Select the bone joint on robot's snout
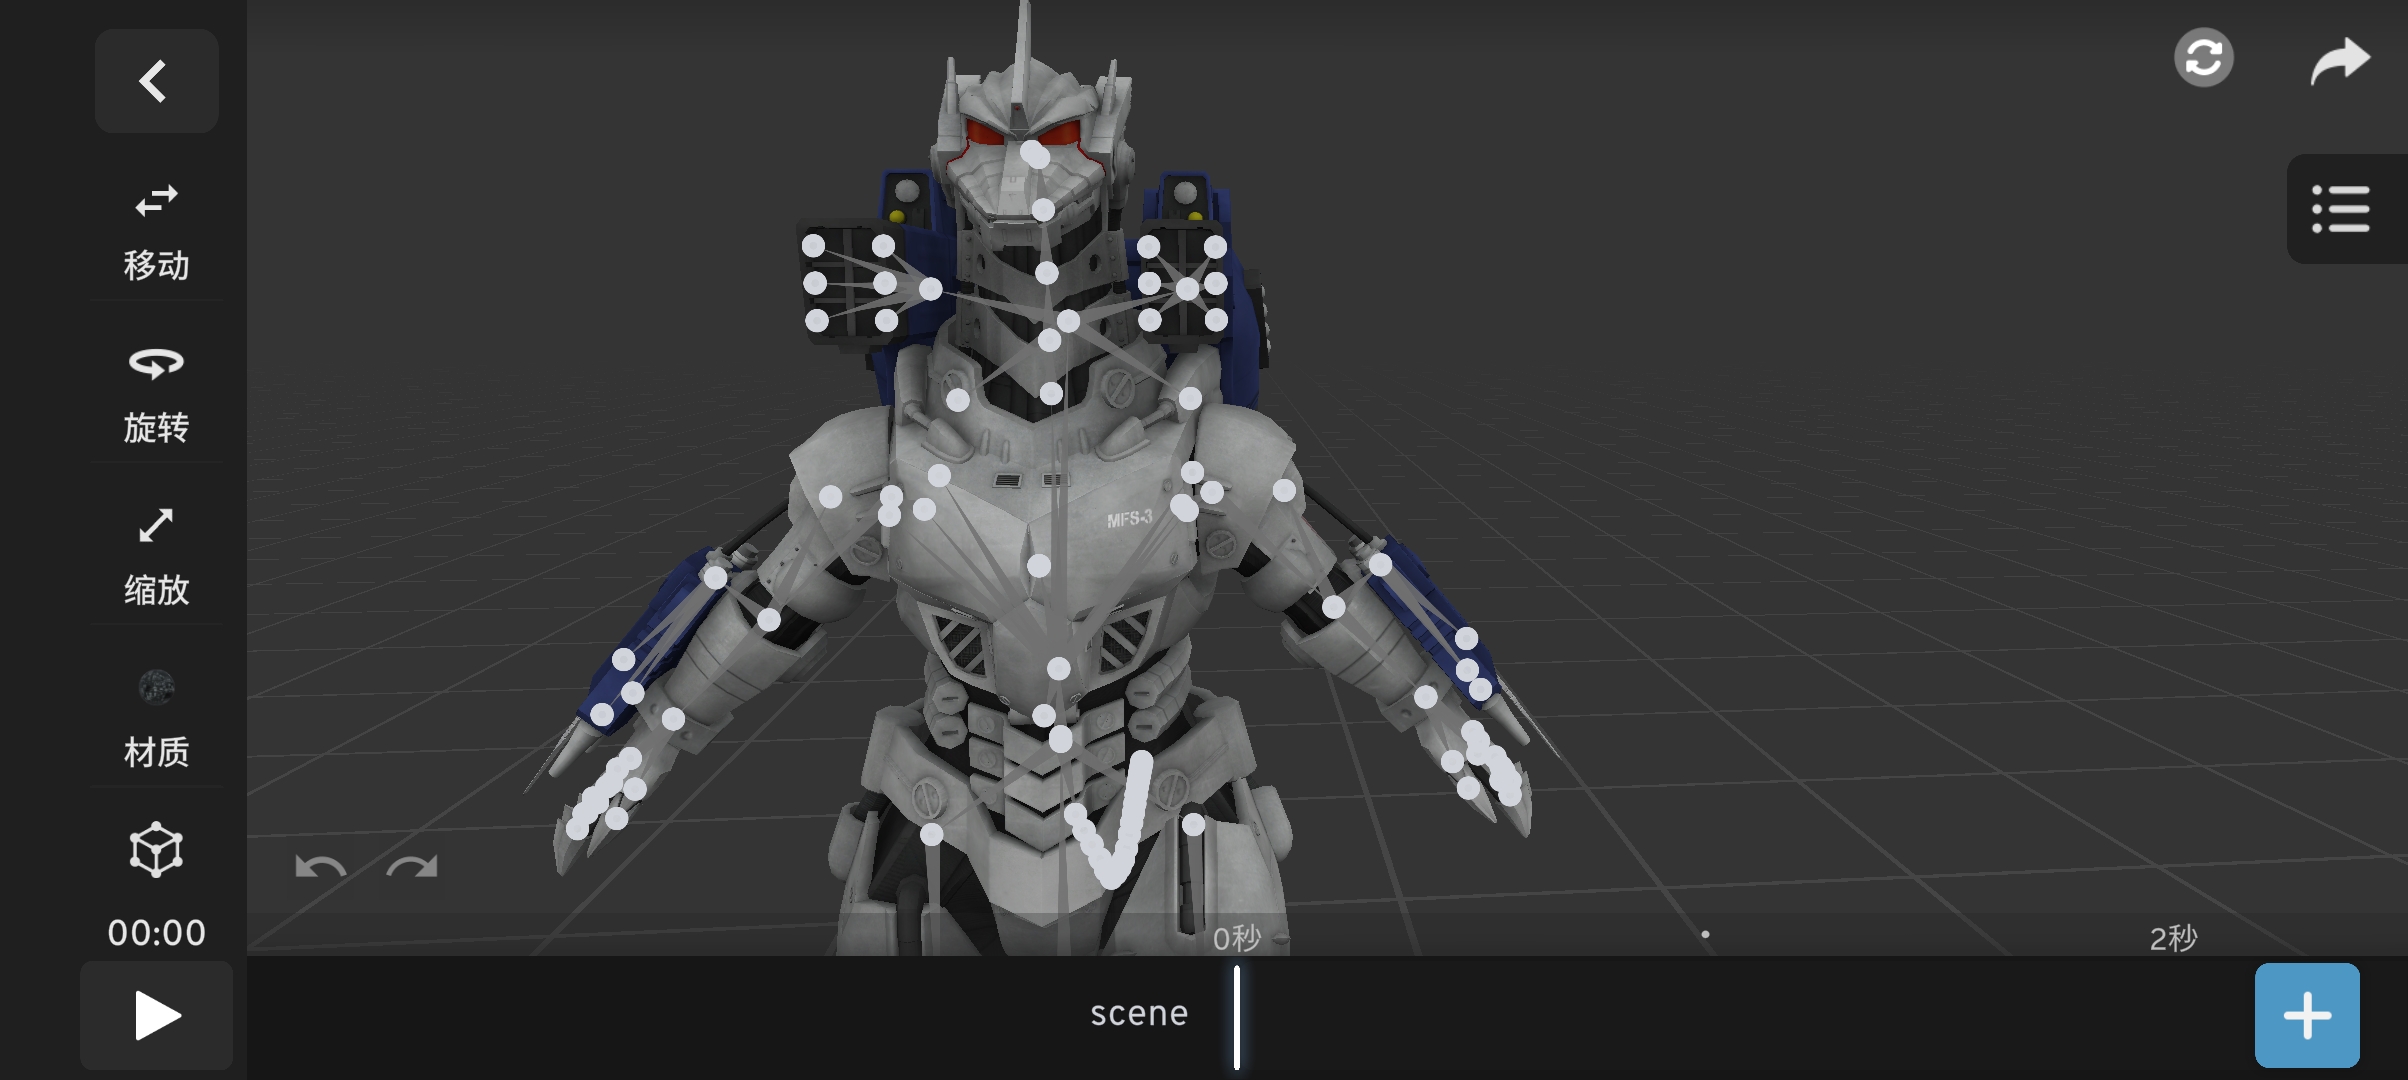Viewport: 2408px width, 1080px height. (1043, 210)
